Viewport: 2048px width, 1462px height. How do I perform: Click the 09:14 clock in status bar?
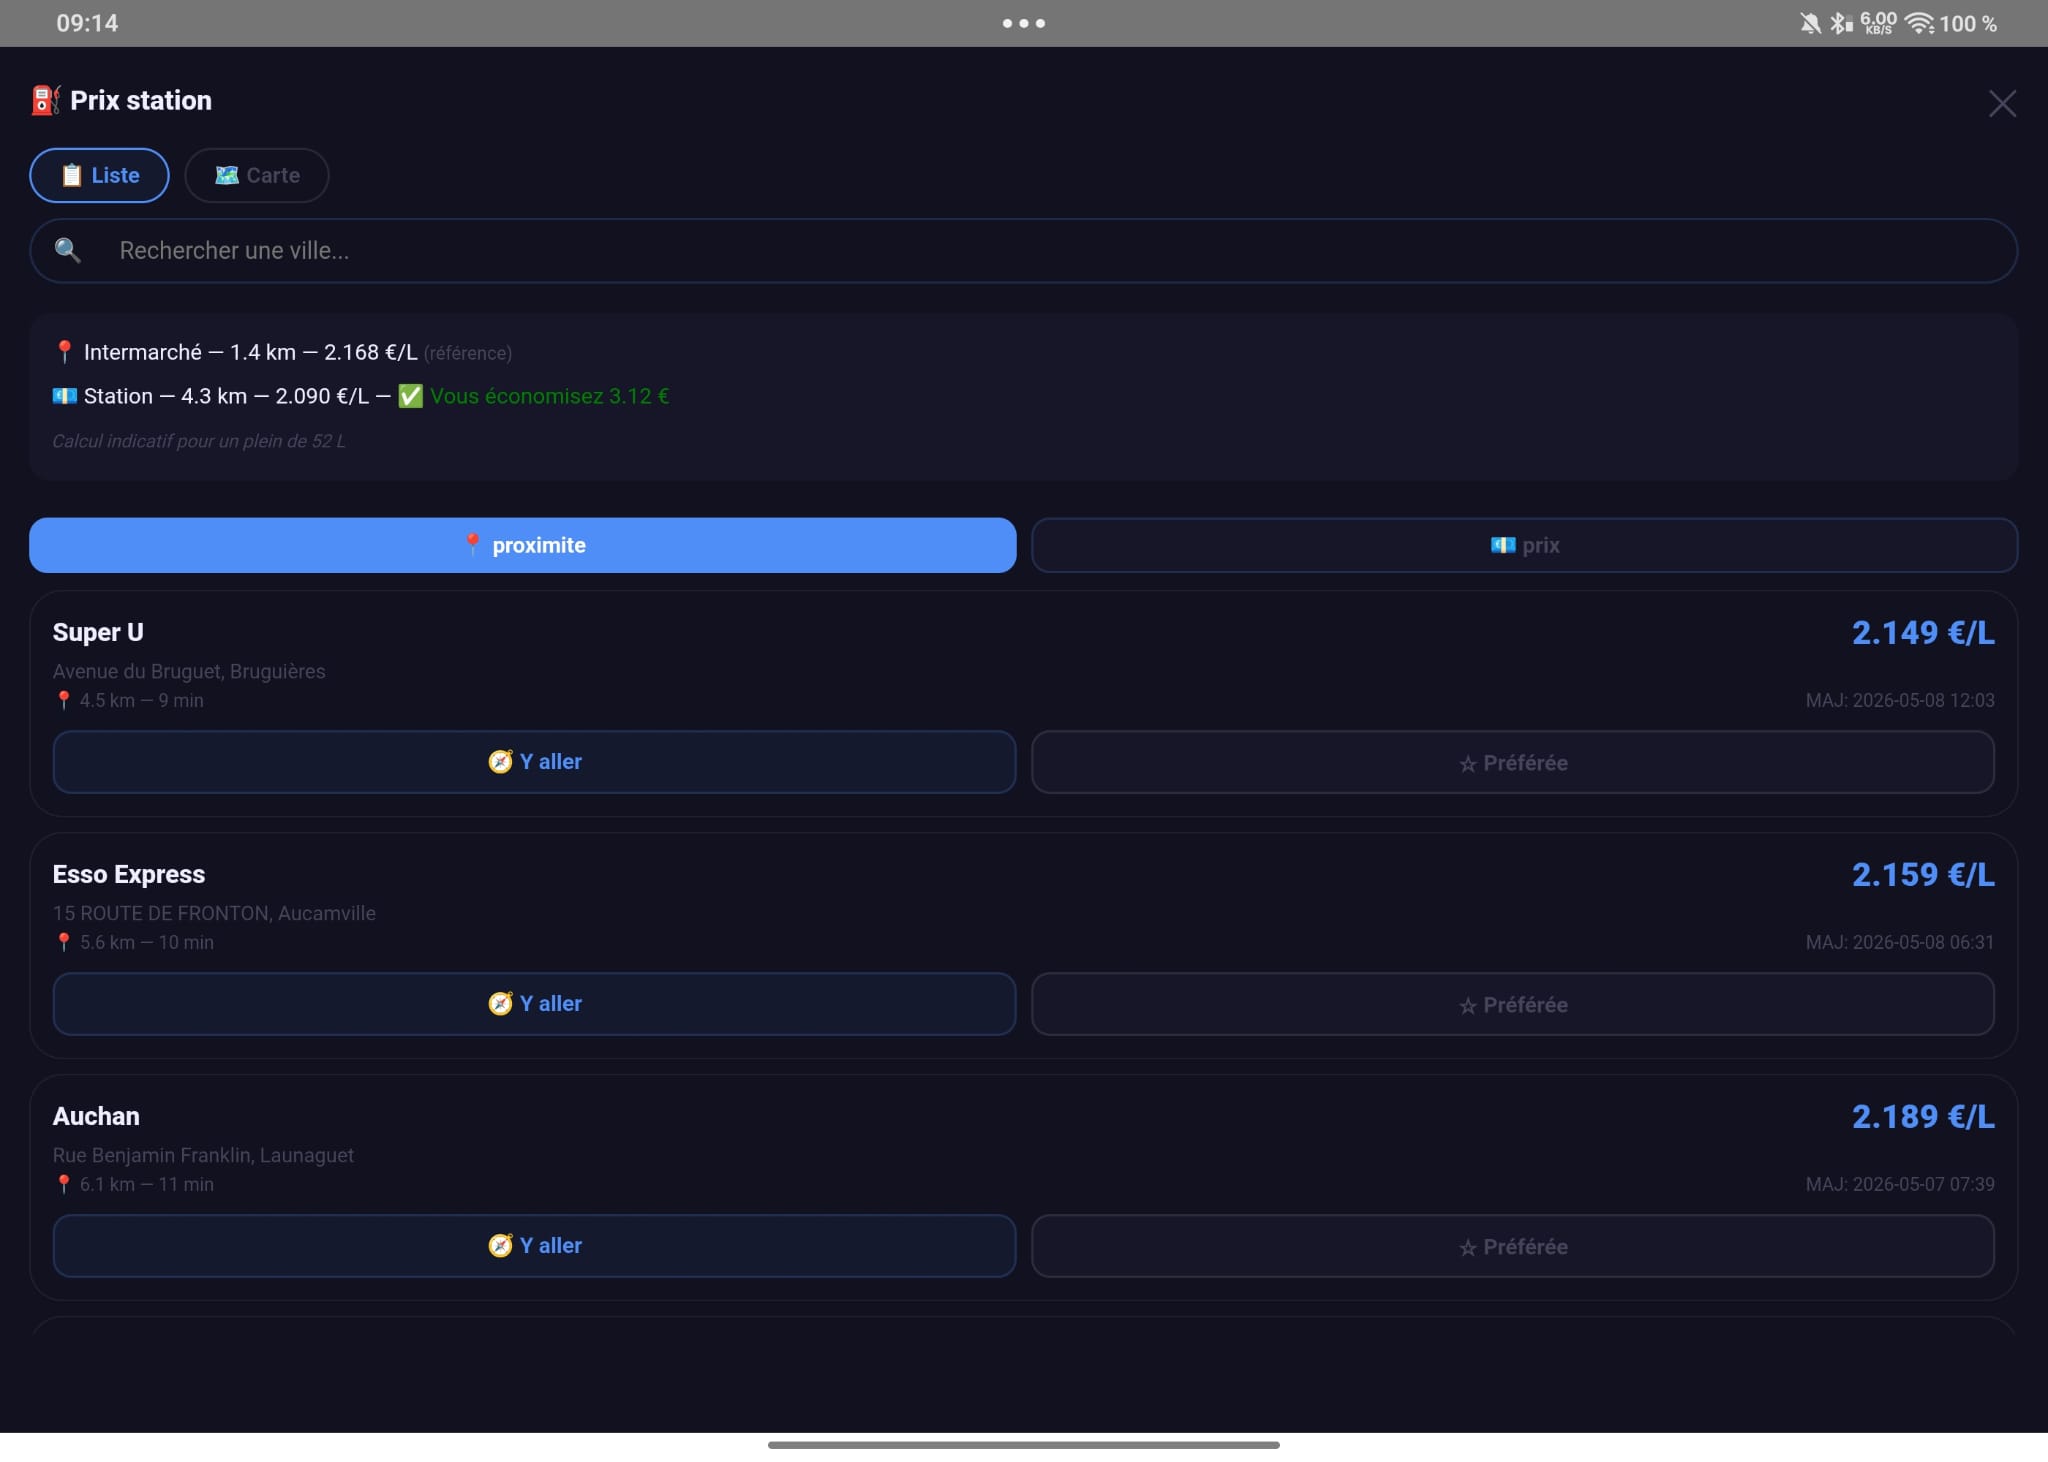87,23
